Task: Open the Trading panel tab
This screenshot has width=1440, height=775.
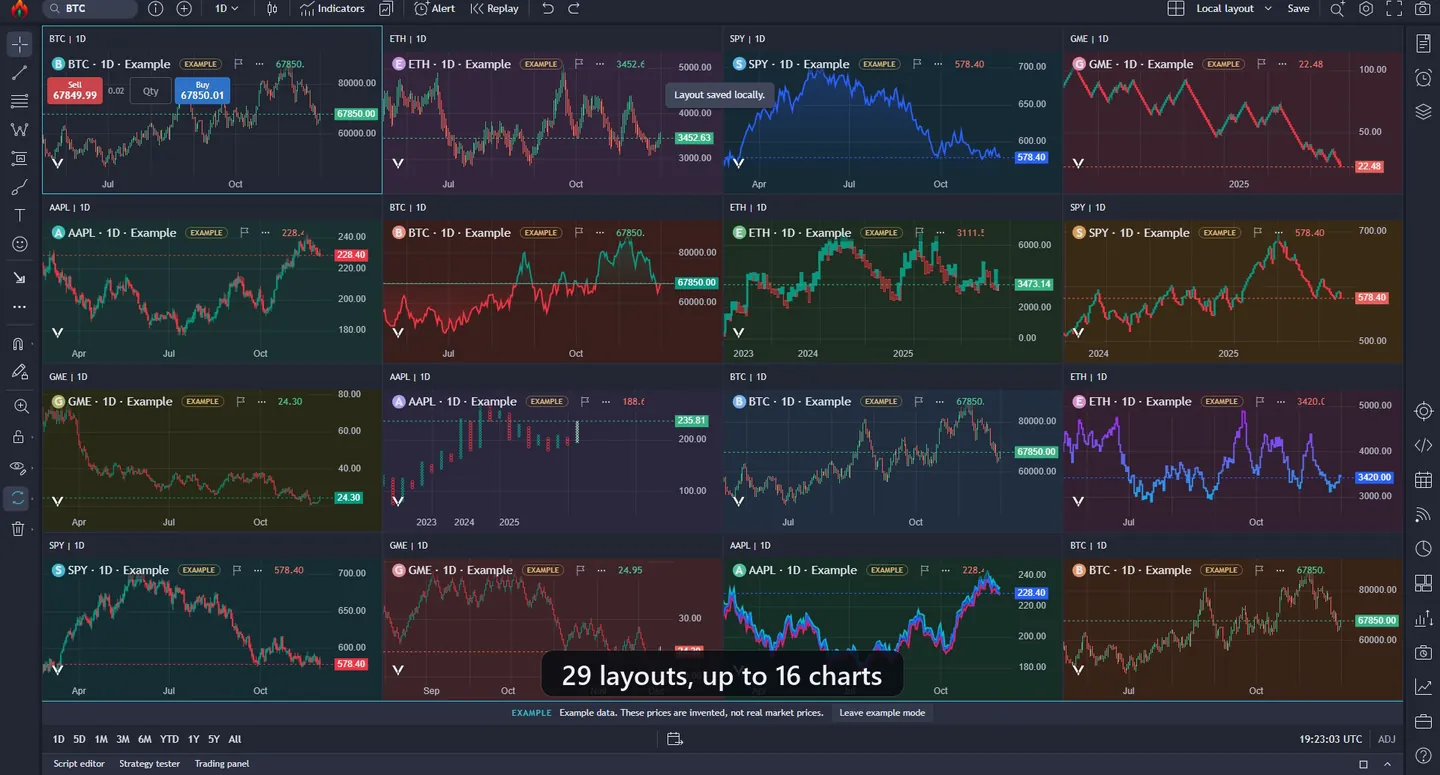Action: [222, 764]
